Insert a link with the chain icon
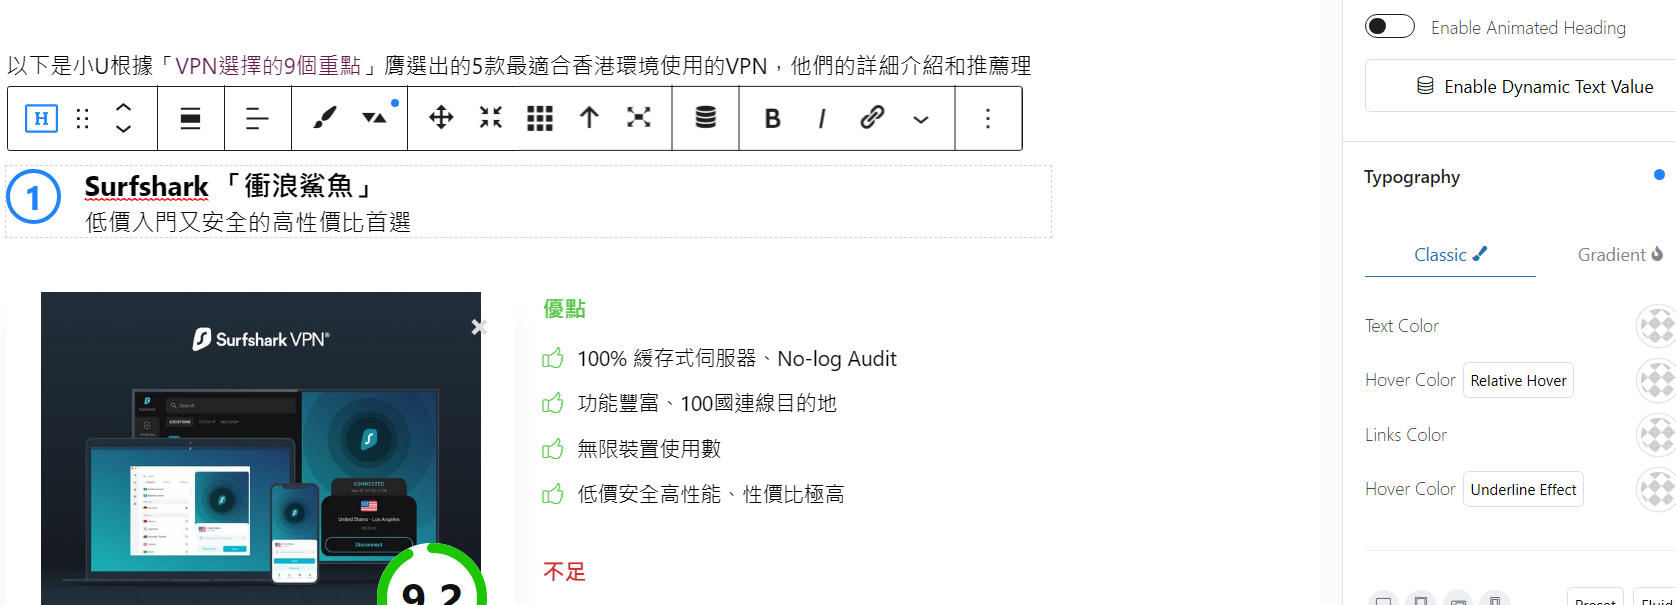Image resolution: width=1676 pixels, height=605 pixels. click(x=872, y=118)
